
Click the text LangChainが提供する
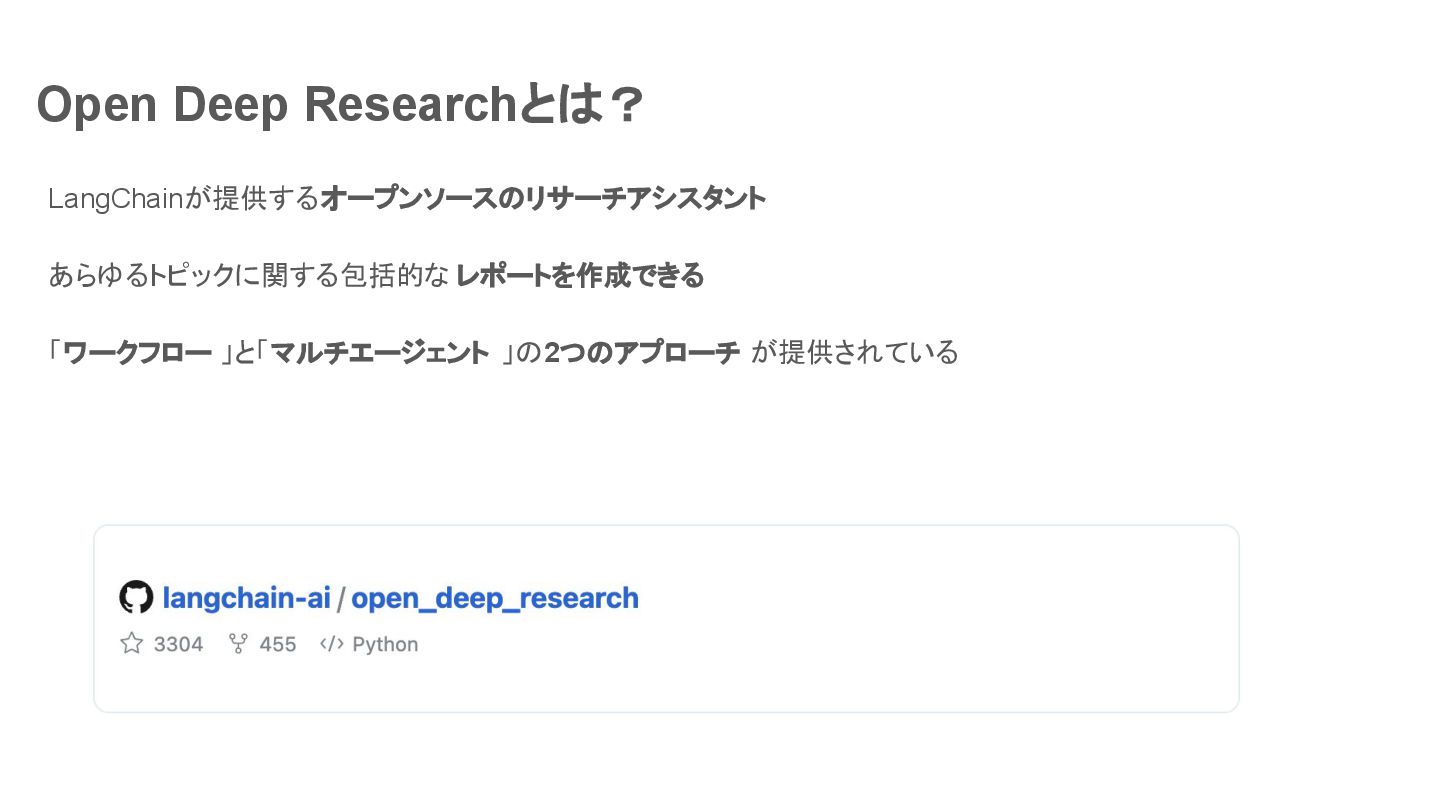[183, 198]
